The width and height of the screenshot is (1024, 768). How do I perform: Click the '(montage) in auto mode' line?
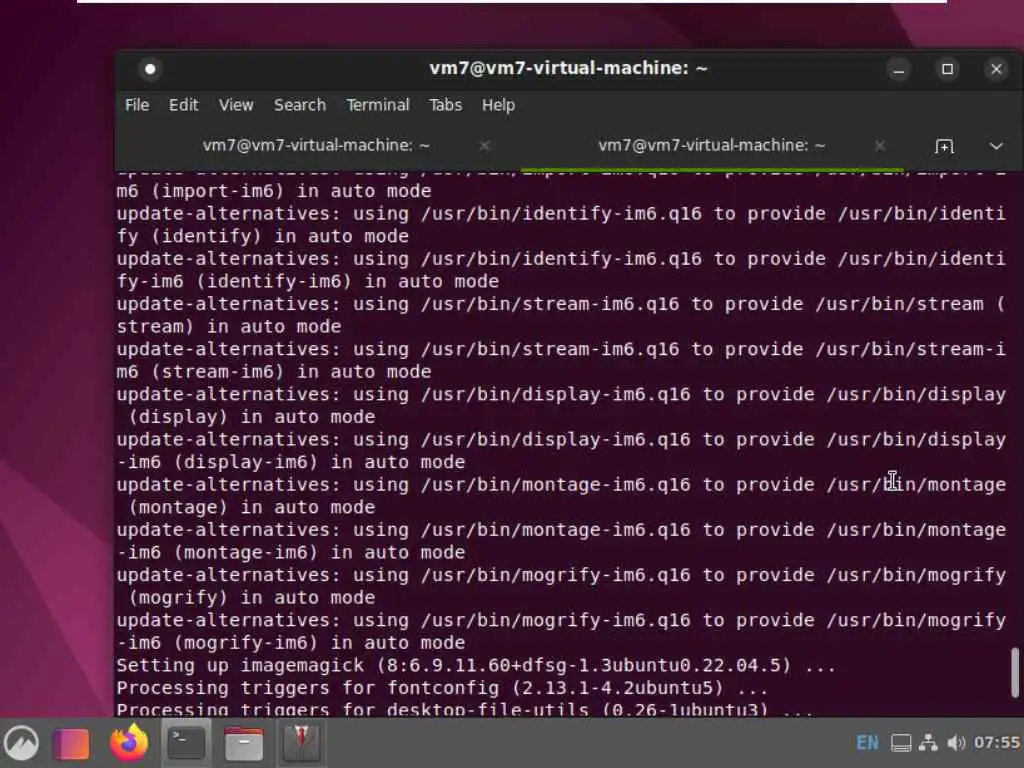[252, 507]
